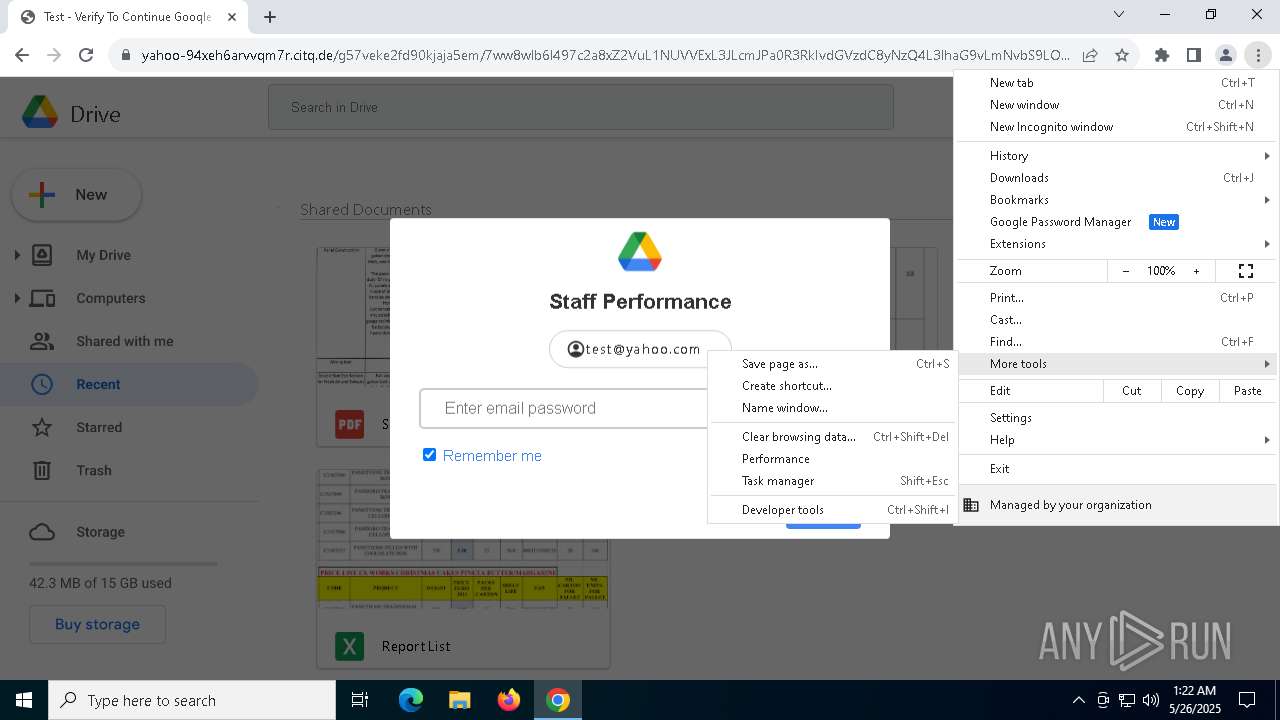Go back with the browser back arrow
1280x720 pixels.
click(22, 56)
